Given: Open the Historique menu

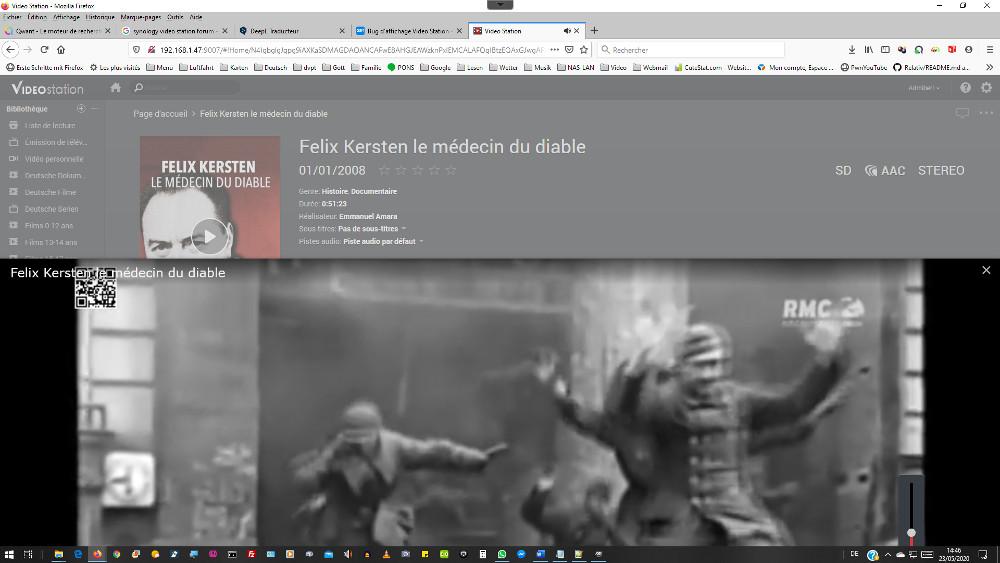Looking at the screenshot, I should [100, 17].
